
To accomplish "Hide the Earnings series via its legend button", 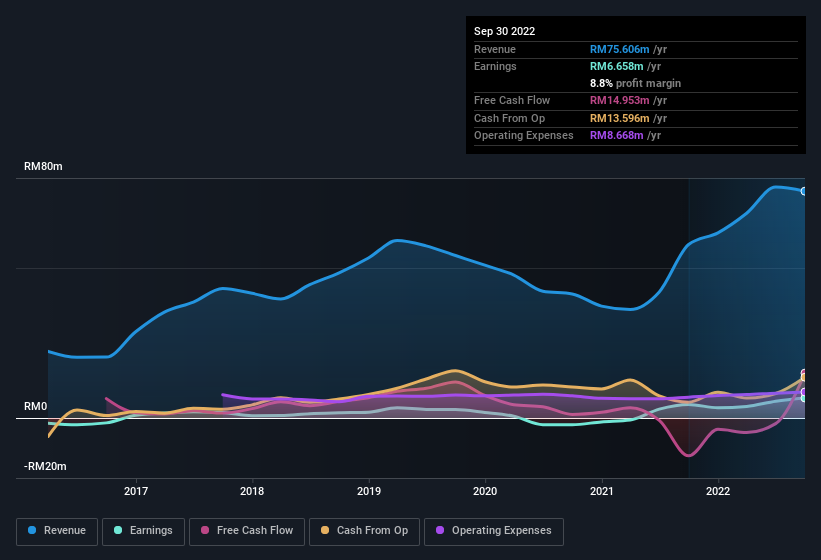I will click(143, 530).
